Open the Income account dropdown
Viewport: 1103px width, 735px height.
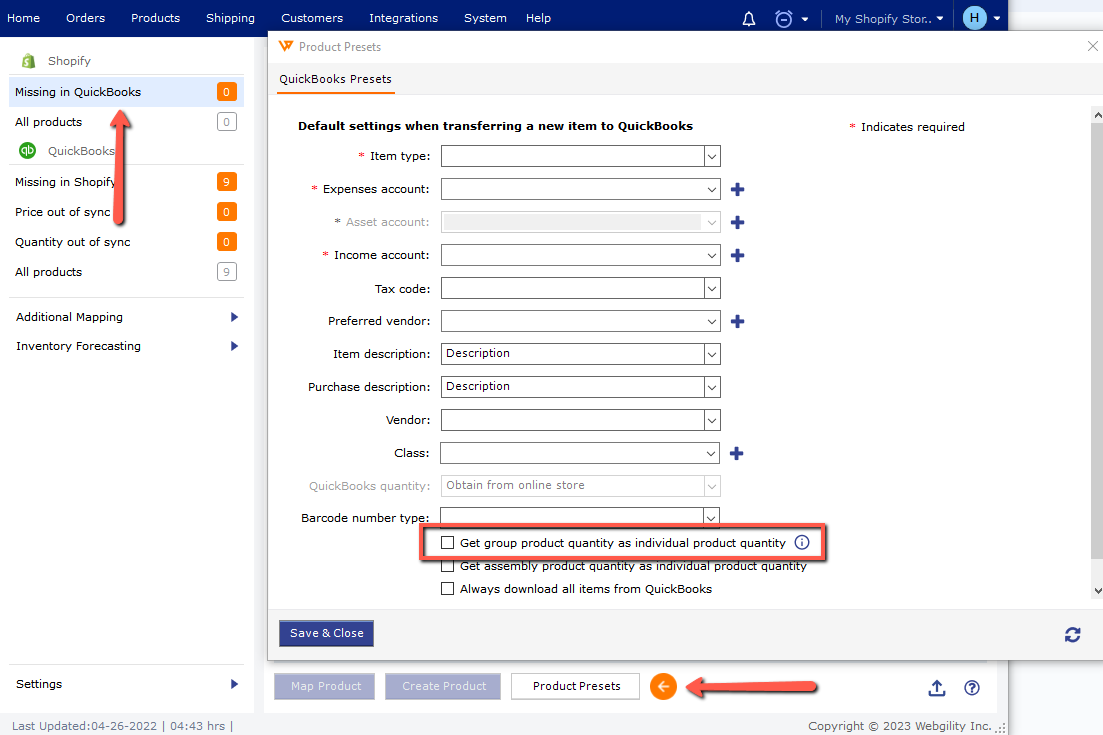(x=712, y=255)
